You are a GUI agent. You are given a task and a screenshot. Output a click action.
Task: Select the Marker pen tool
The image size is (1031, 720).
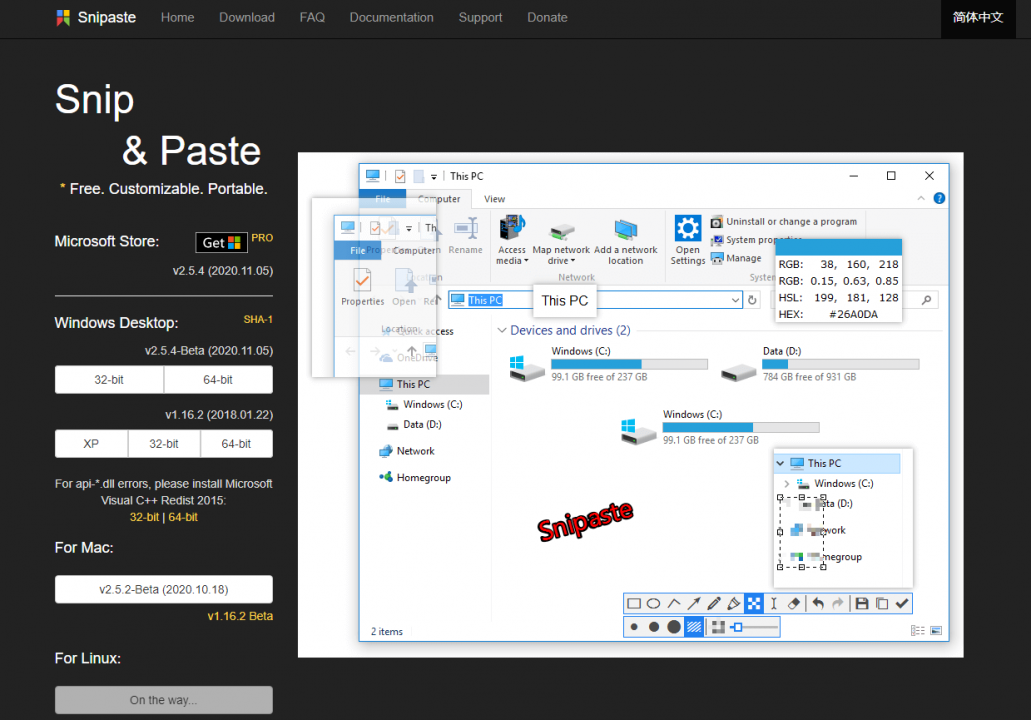[734, 604]
